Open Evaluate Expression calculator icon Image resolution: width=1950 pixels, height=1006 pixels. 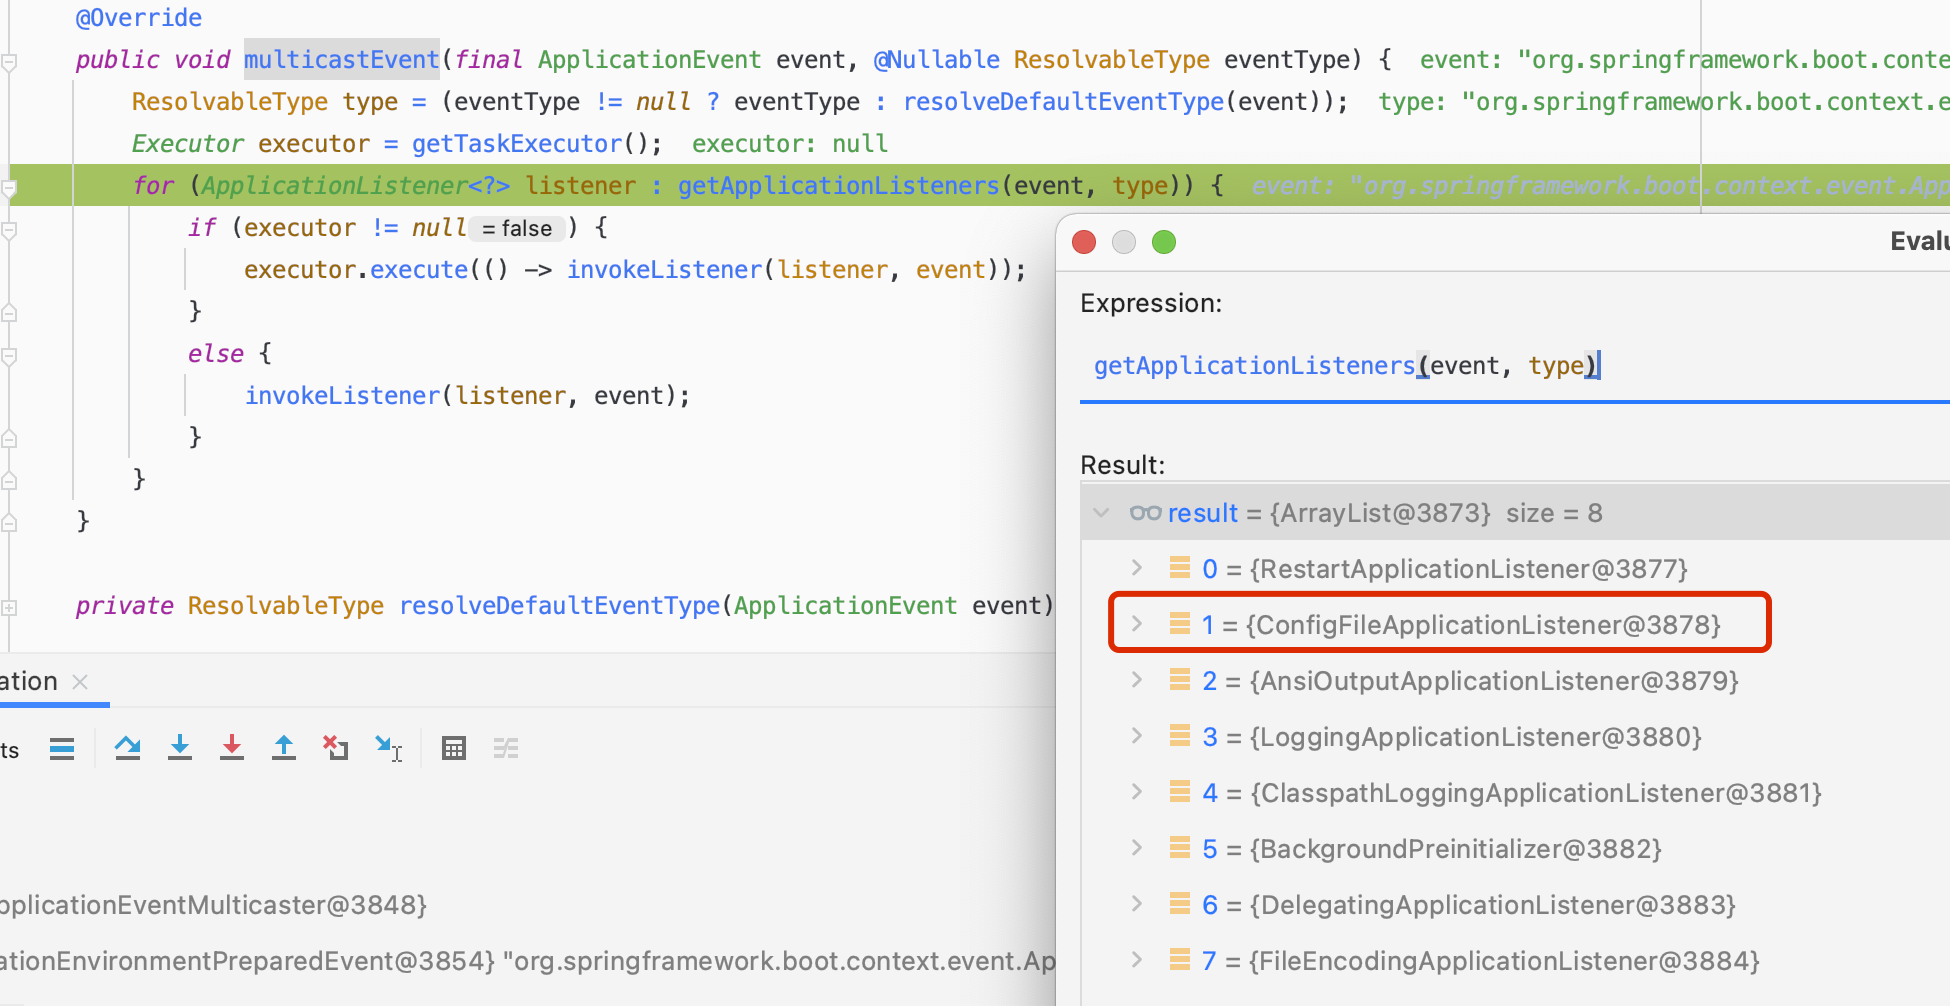[x=454, y=748]
